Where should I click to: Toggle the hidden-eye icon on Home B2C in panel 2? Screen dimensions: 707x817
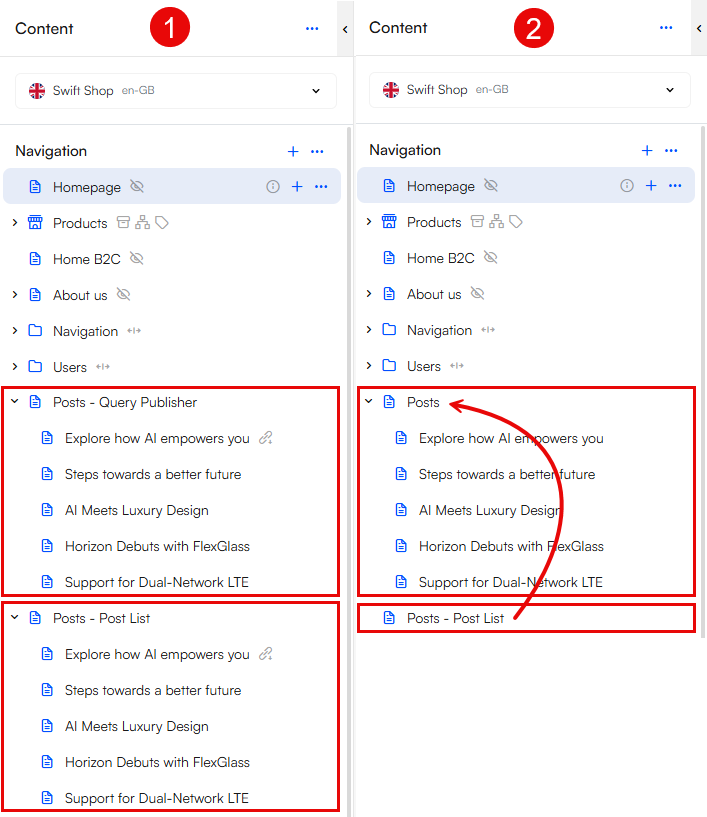click(490, 258)
